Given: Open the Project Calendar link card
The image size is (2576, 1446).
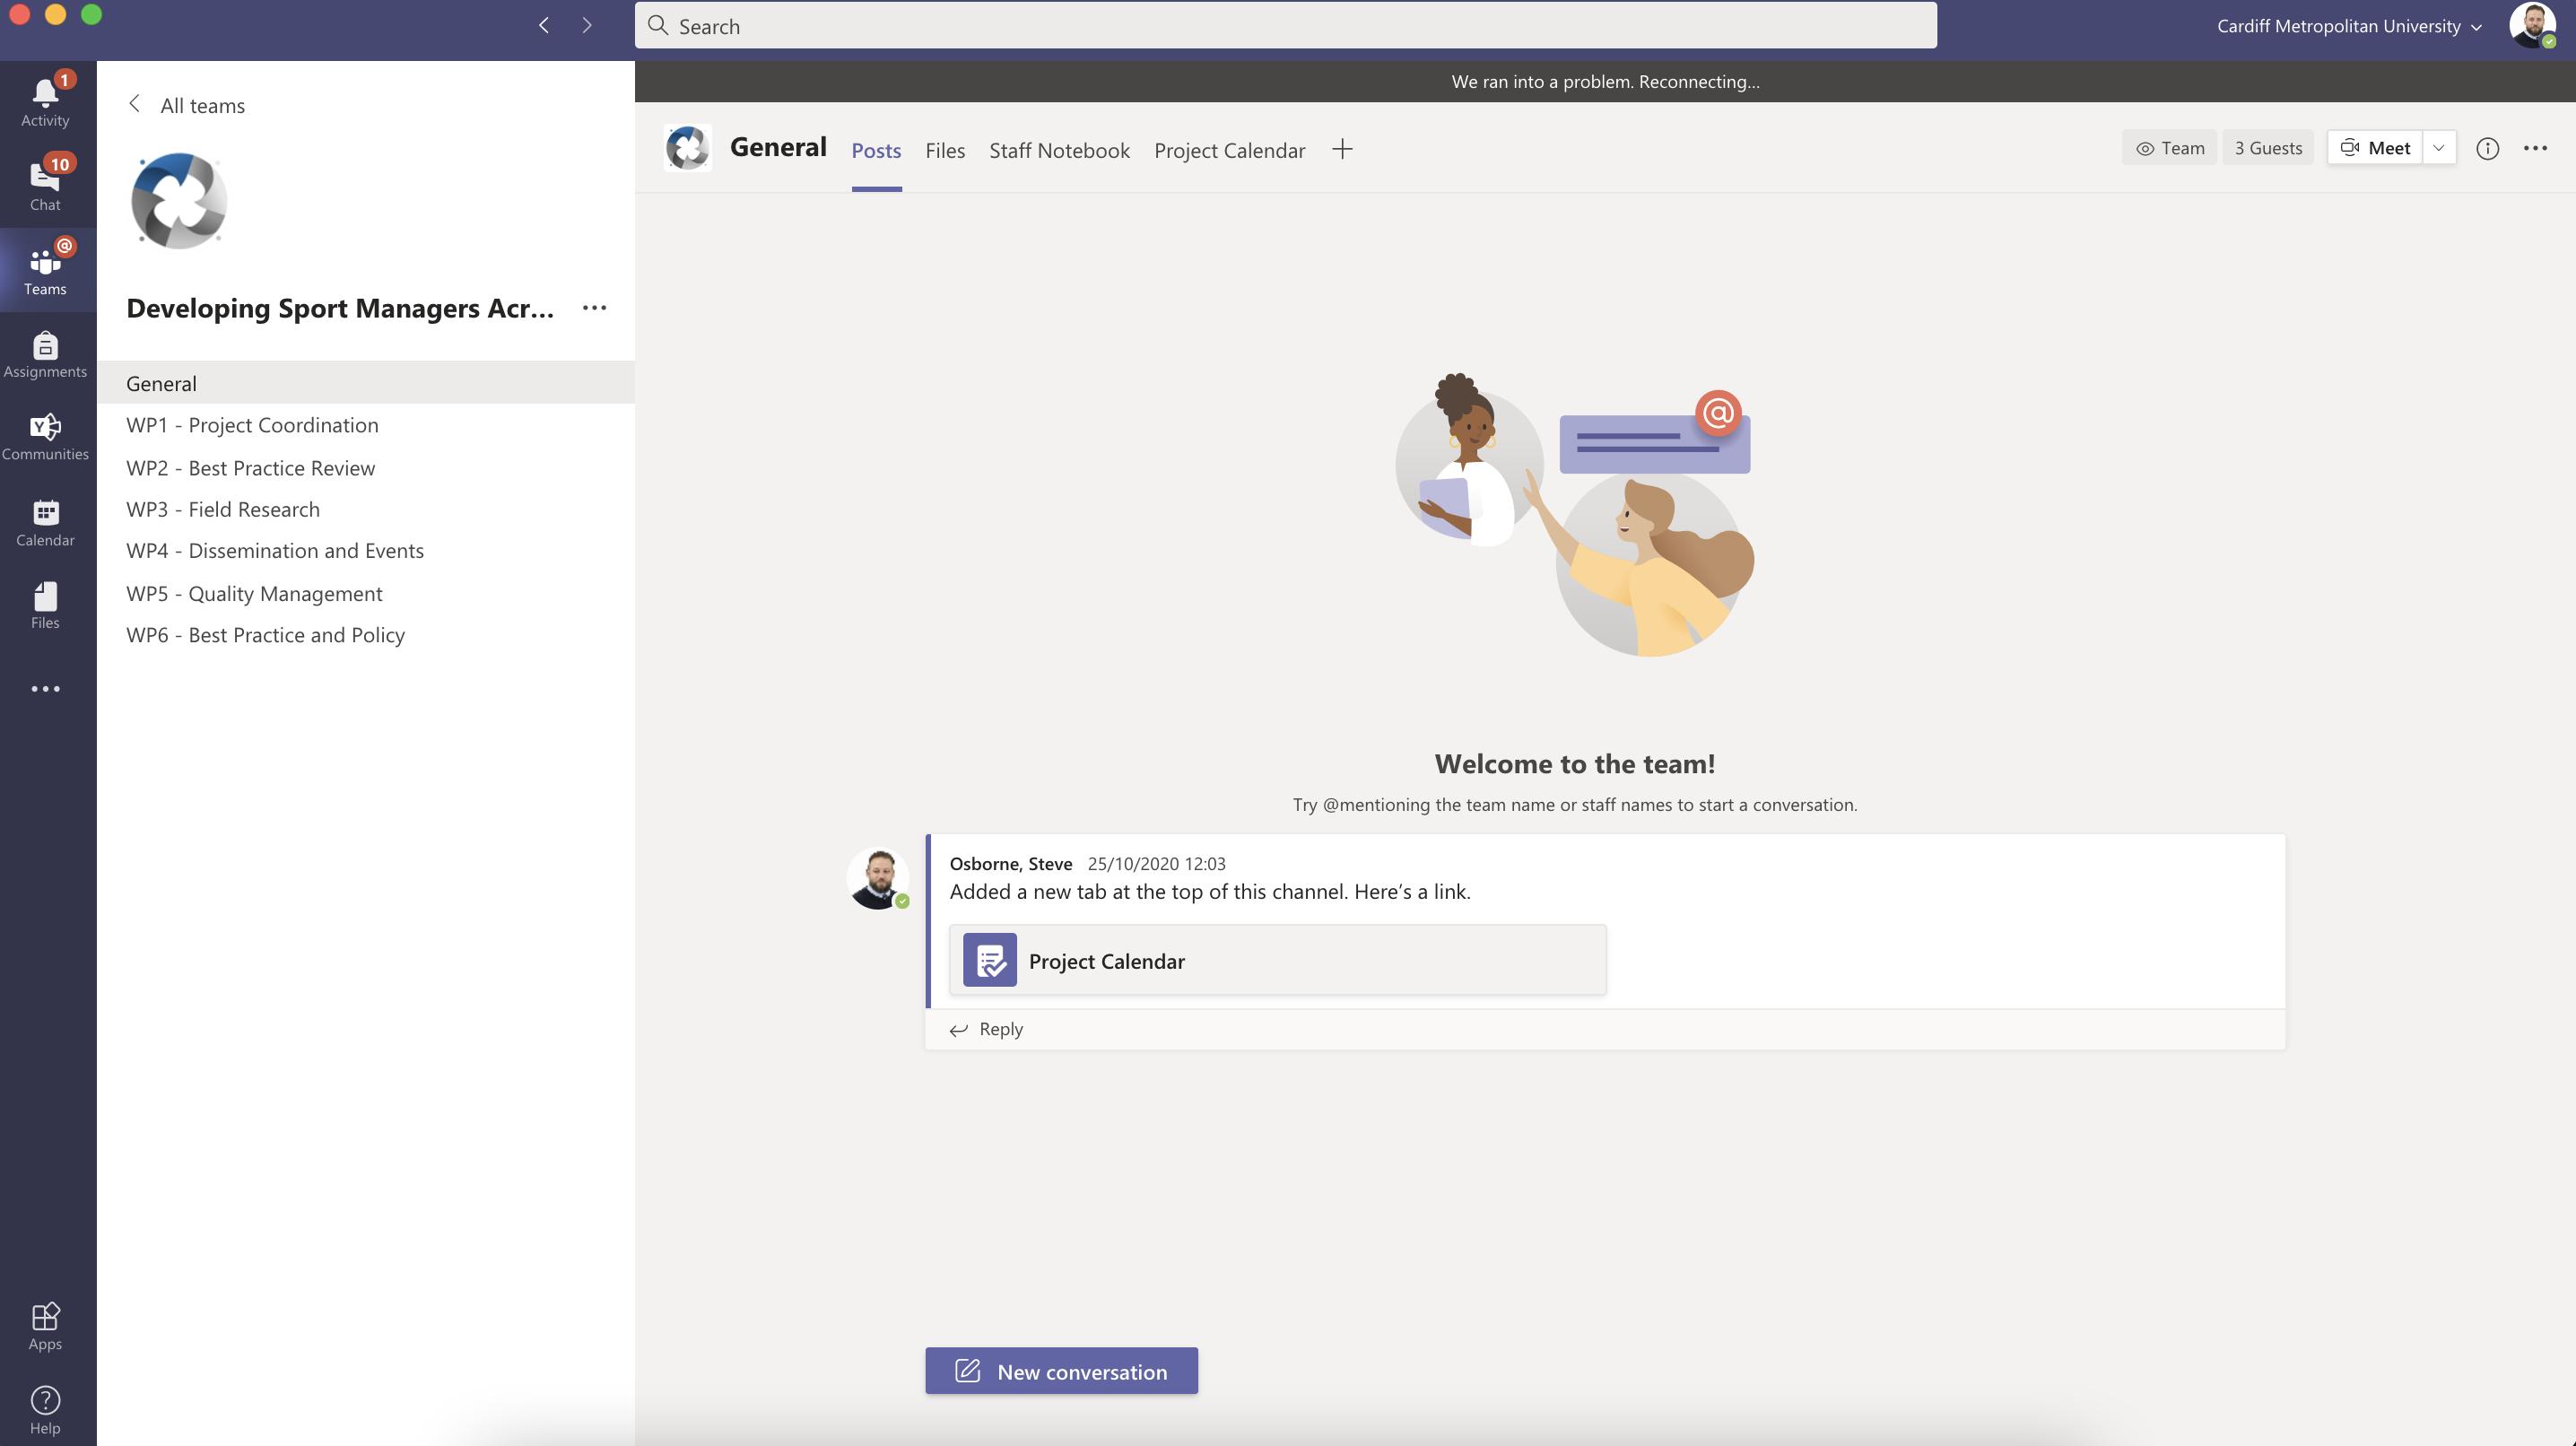Looking at the screenshot, I should click(1277, 960).
